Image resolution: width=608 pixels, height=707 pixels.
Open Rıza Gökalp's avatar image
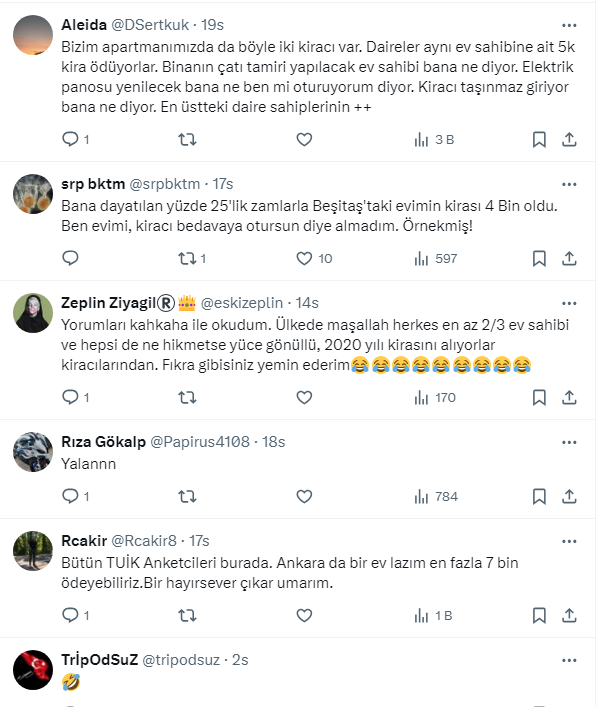tap(33, 451)
